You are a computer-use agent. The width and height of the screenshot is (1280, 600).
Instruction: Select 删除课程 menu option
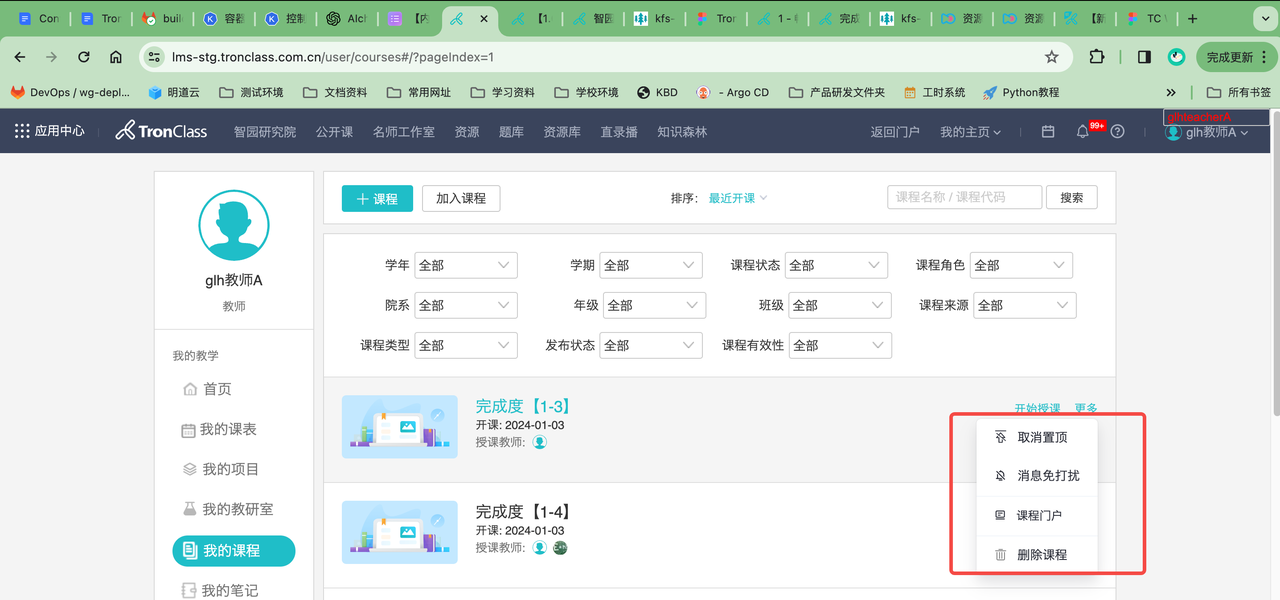(x=1041, y=554)
